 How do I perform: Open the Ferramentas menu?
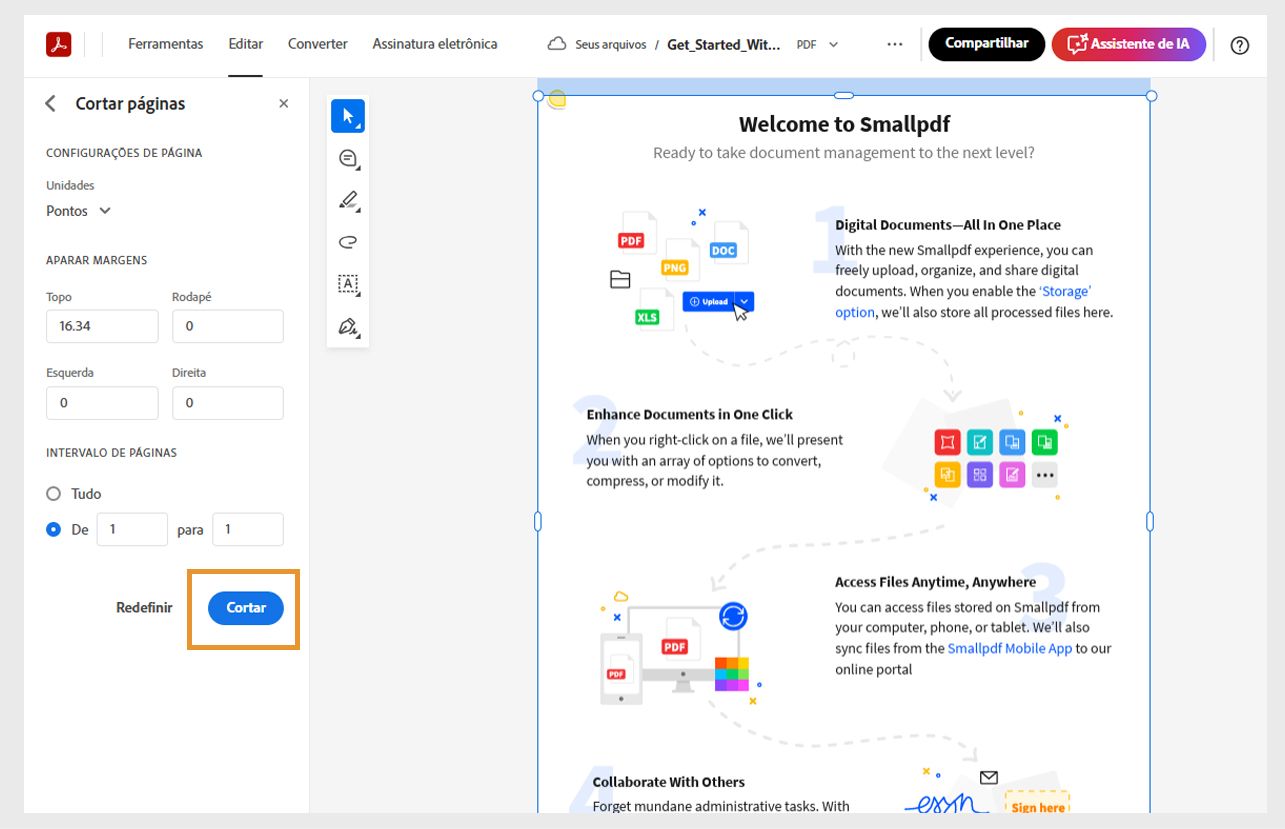coord(166,44)
